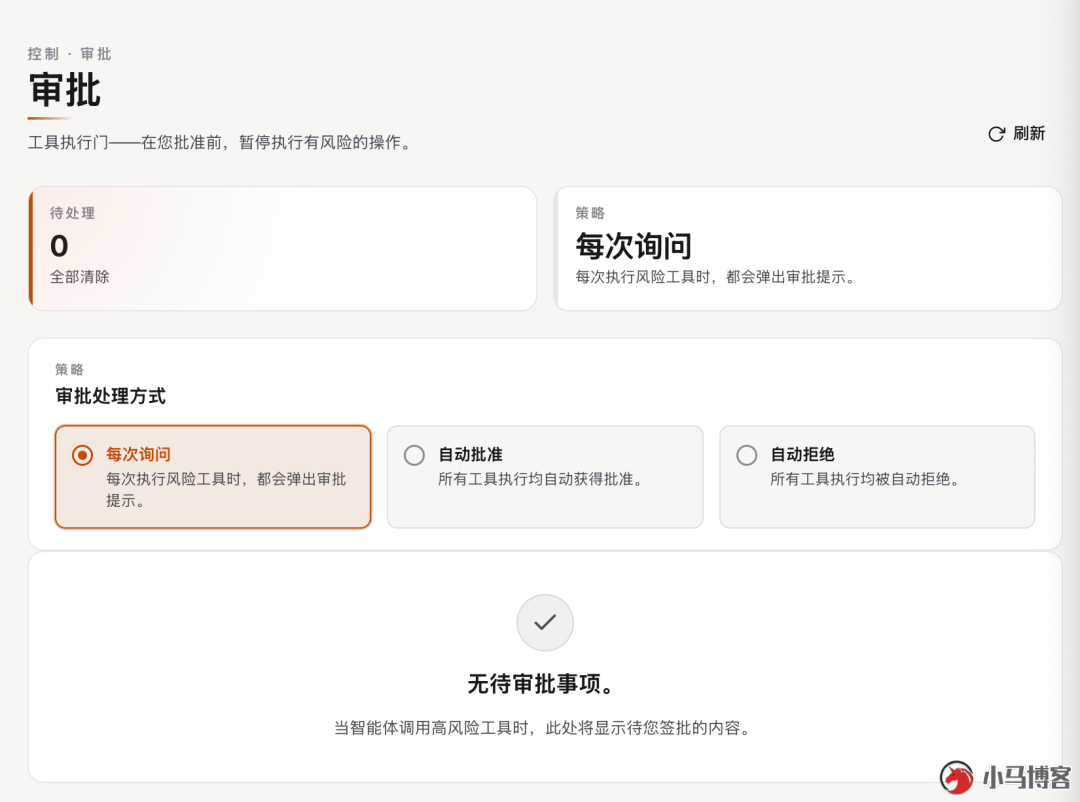Open the 审批 breadcrumb item
The width and height of the screenshot is (1080, 802).
point(96,54)
